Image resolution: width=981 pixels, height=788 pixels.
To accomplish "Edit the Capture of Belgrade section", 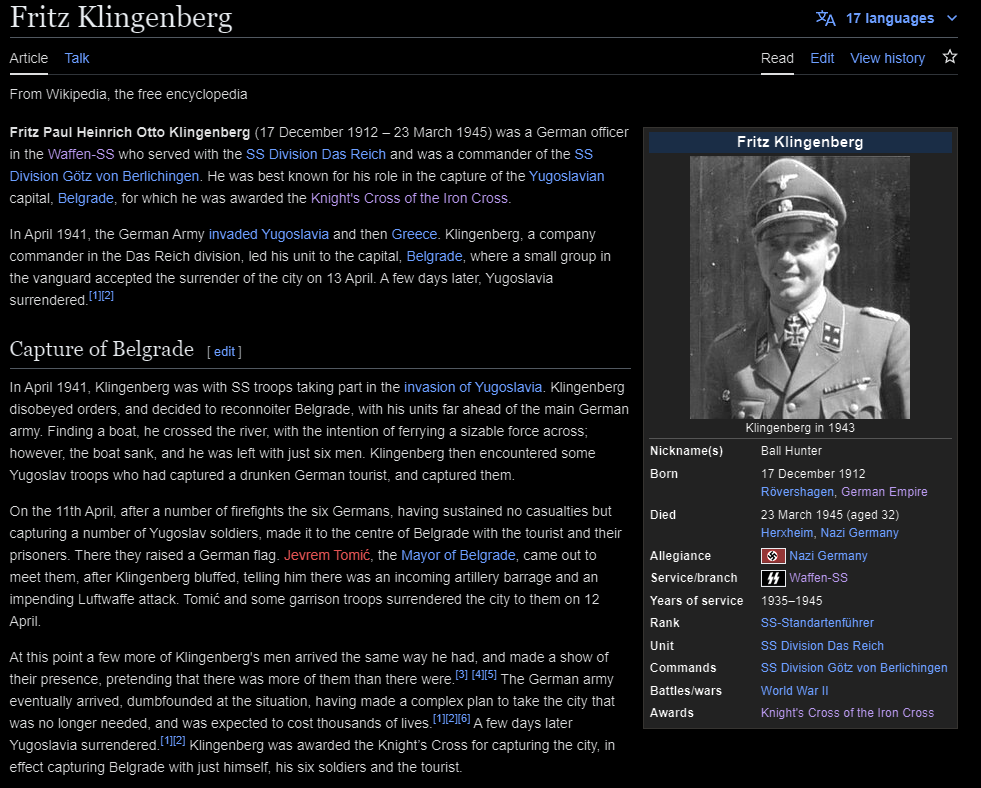I will tap(224, 351).
